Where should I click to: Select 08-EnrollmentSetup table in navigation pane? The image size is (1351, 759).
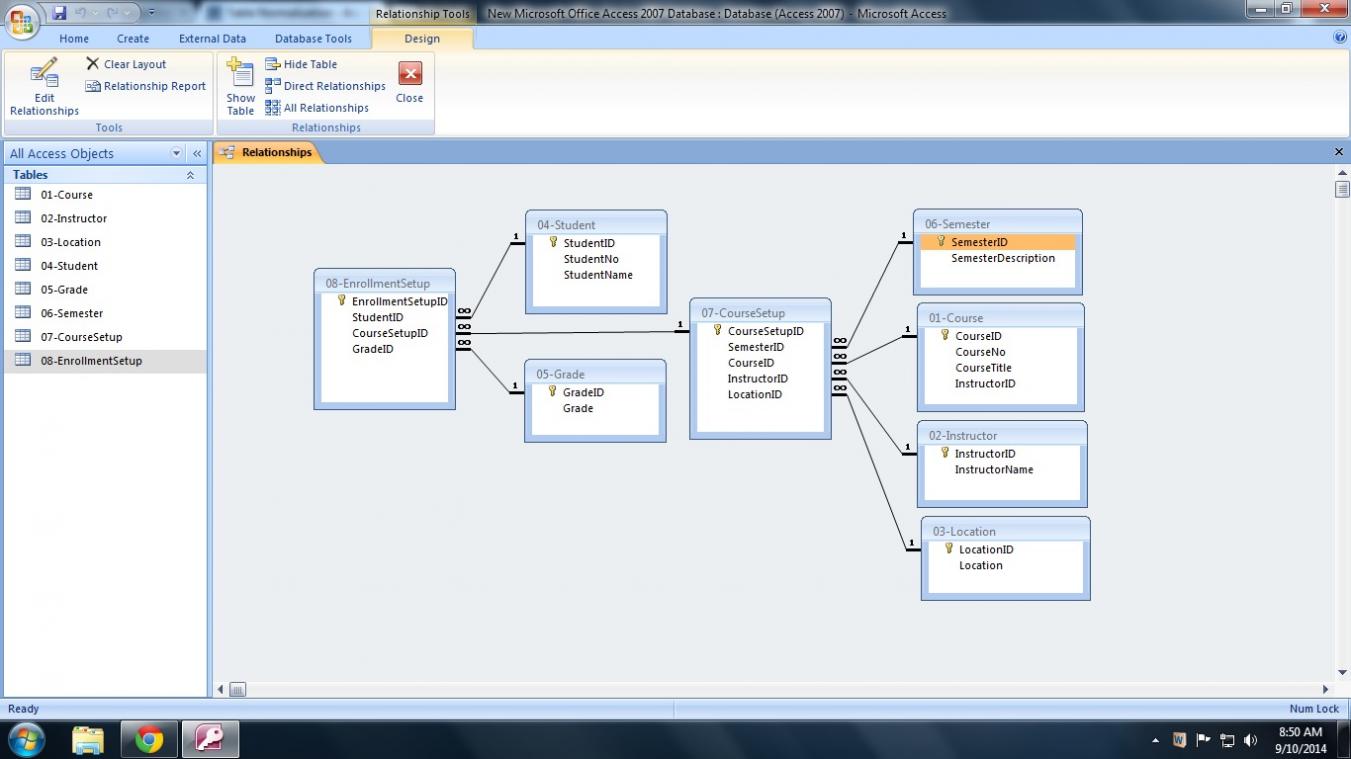pyautogui.click(x=104, y=361)
